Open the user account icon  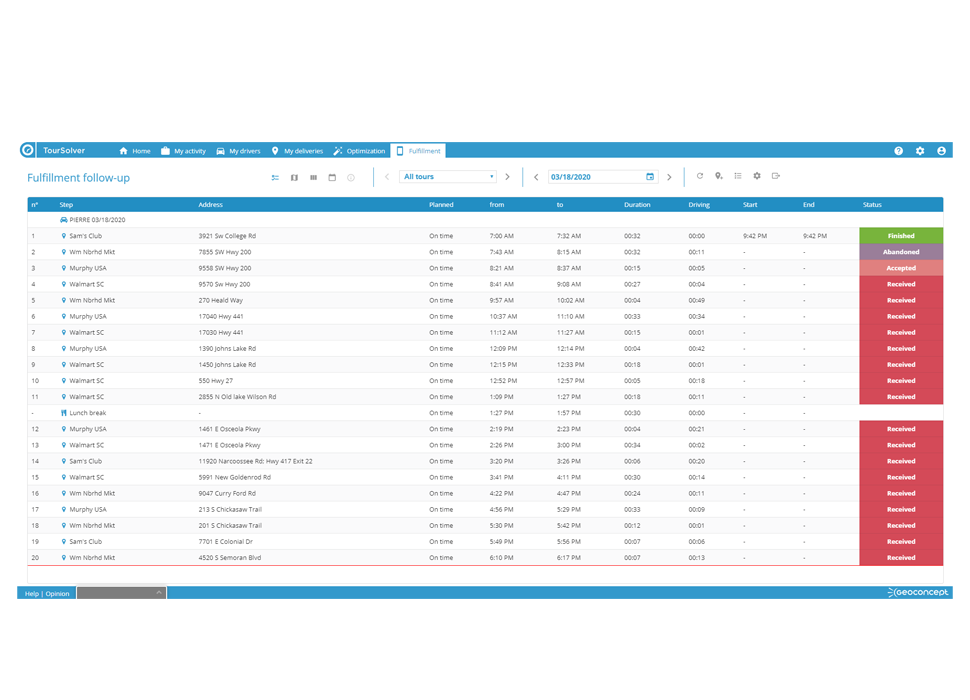tap(941, 151)
